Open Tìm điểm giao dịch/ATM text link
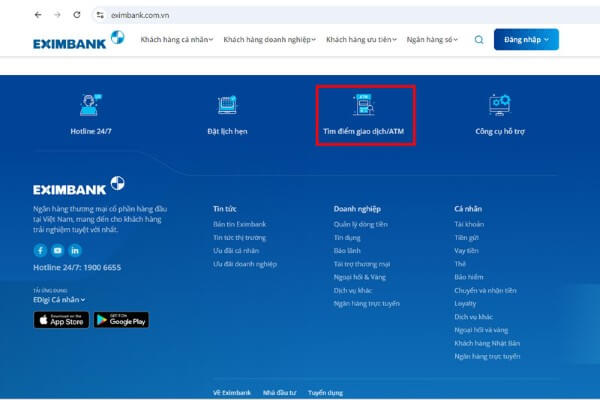This screenshot has width=600, height=400. pos(364,131)
